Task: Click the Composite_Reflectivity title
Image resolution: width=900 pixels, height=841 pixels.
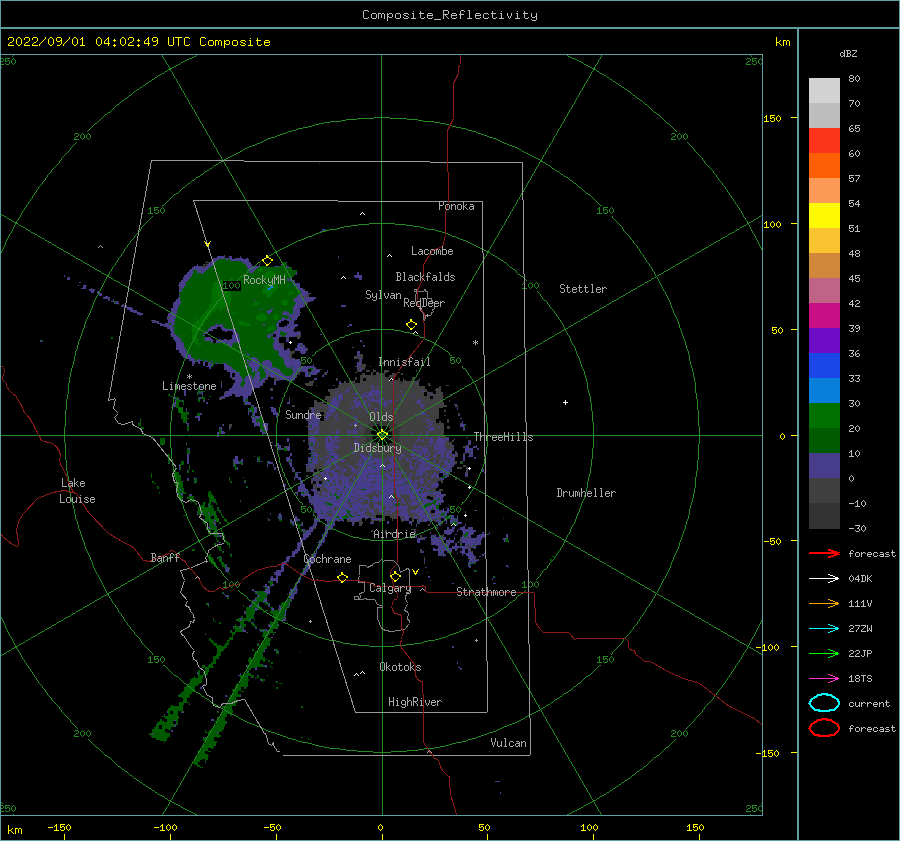Action: [450, 15]
